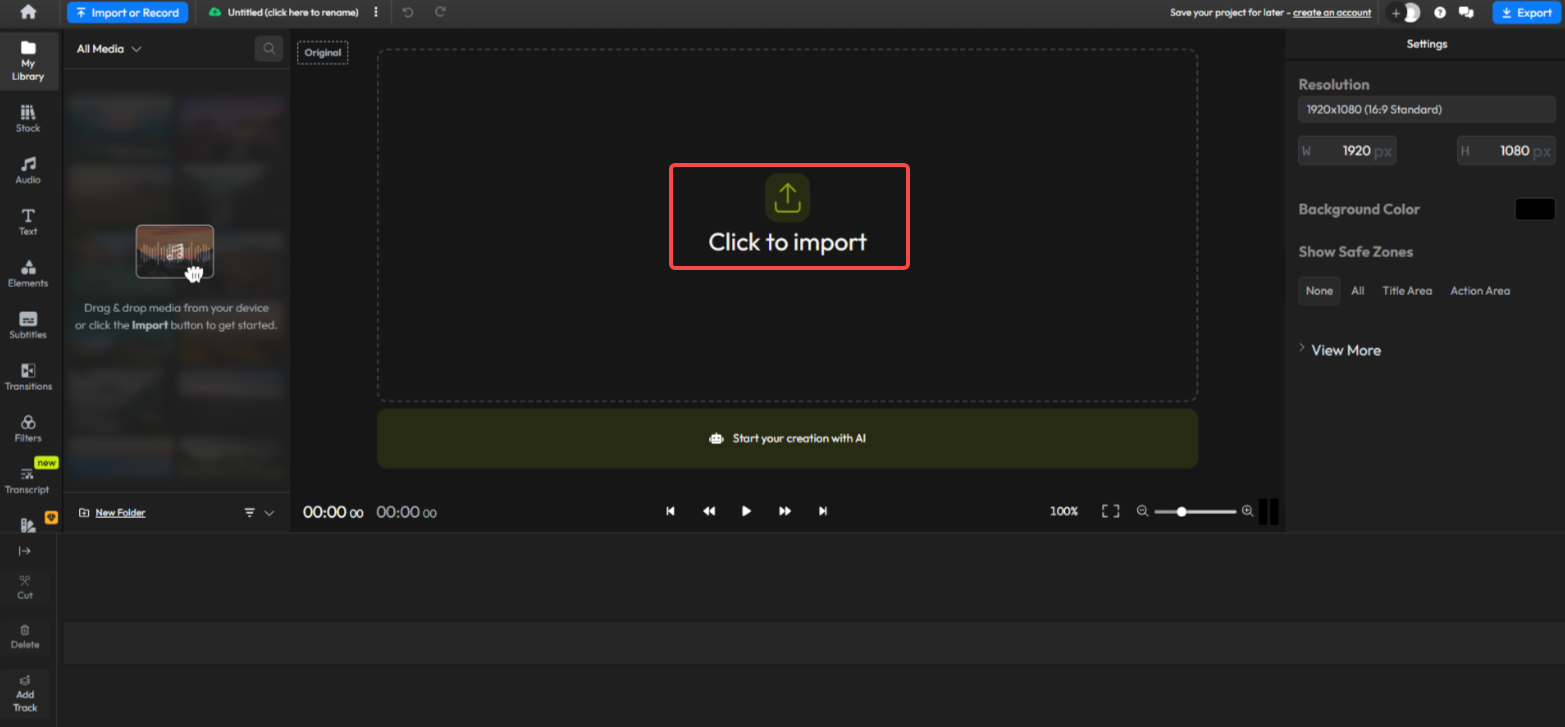Open the Text panel

point(28,222)
